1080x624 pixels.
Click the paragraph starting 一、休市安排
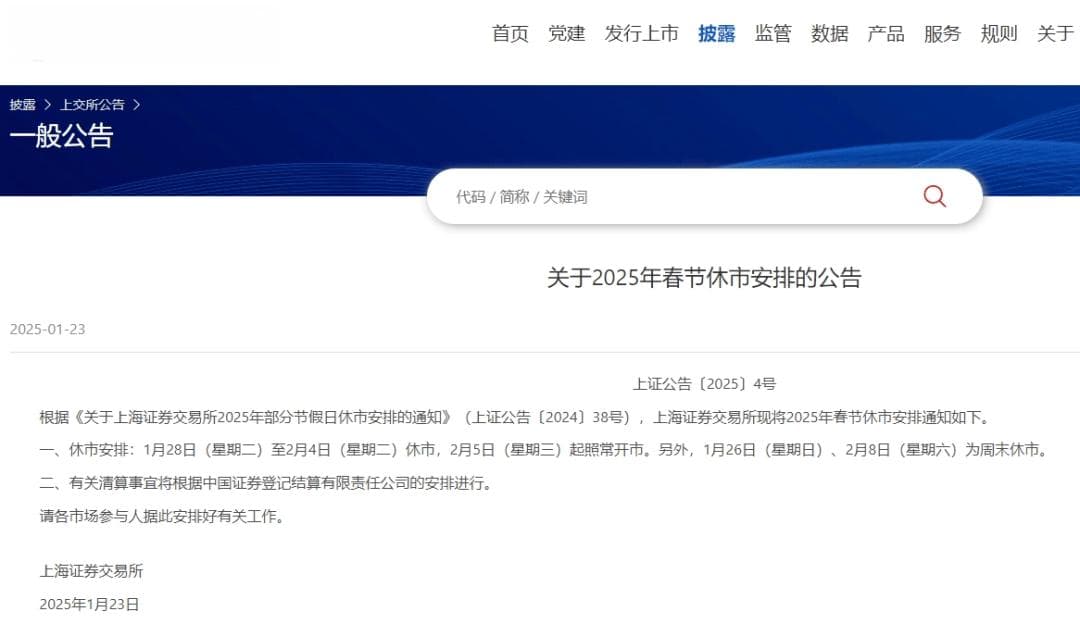click(x=545, y=450)
